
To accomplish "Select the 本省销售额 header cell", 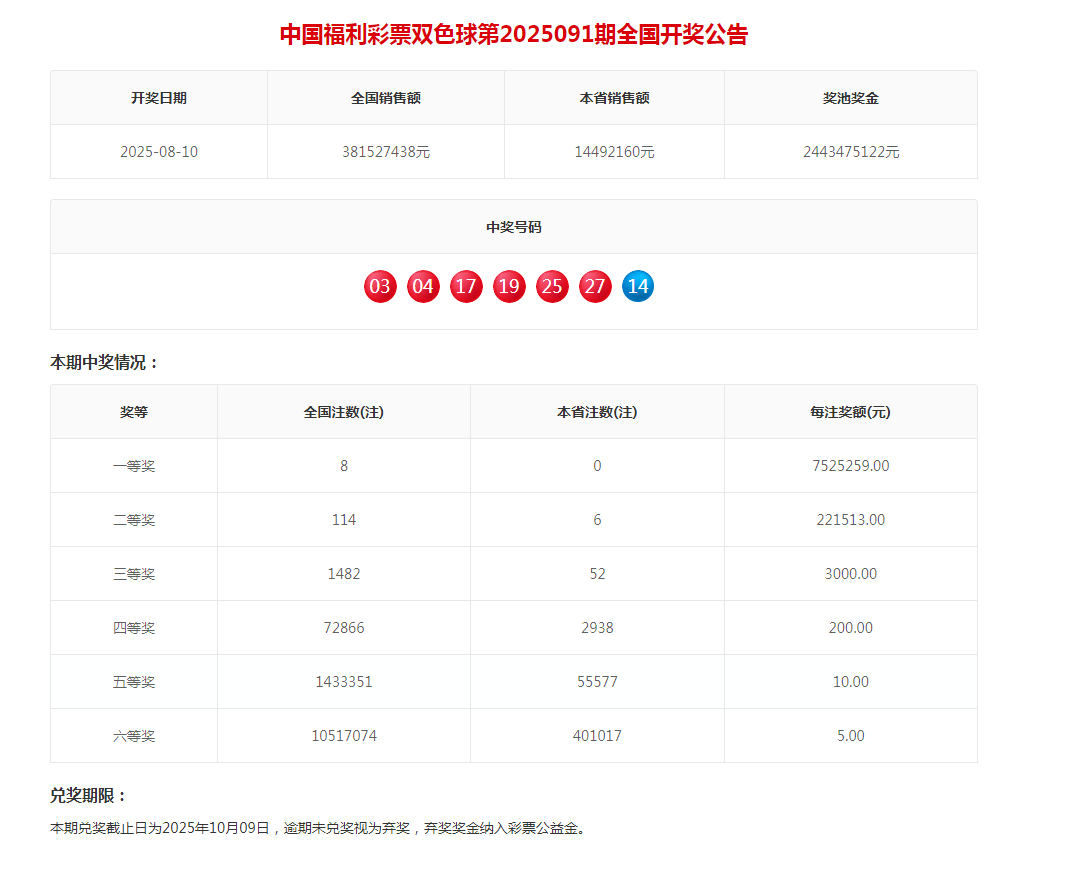I will (x=615, y=98).
